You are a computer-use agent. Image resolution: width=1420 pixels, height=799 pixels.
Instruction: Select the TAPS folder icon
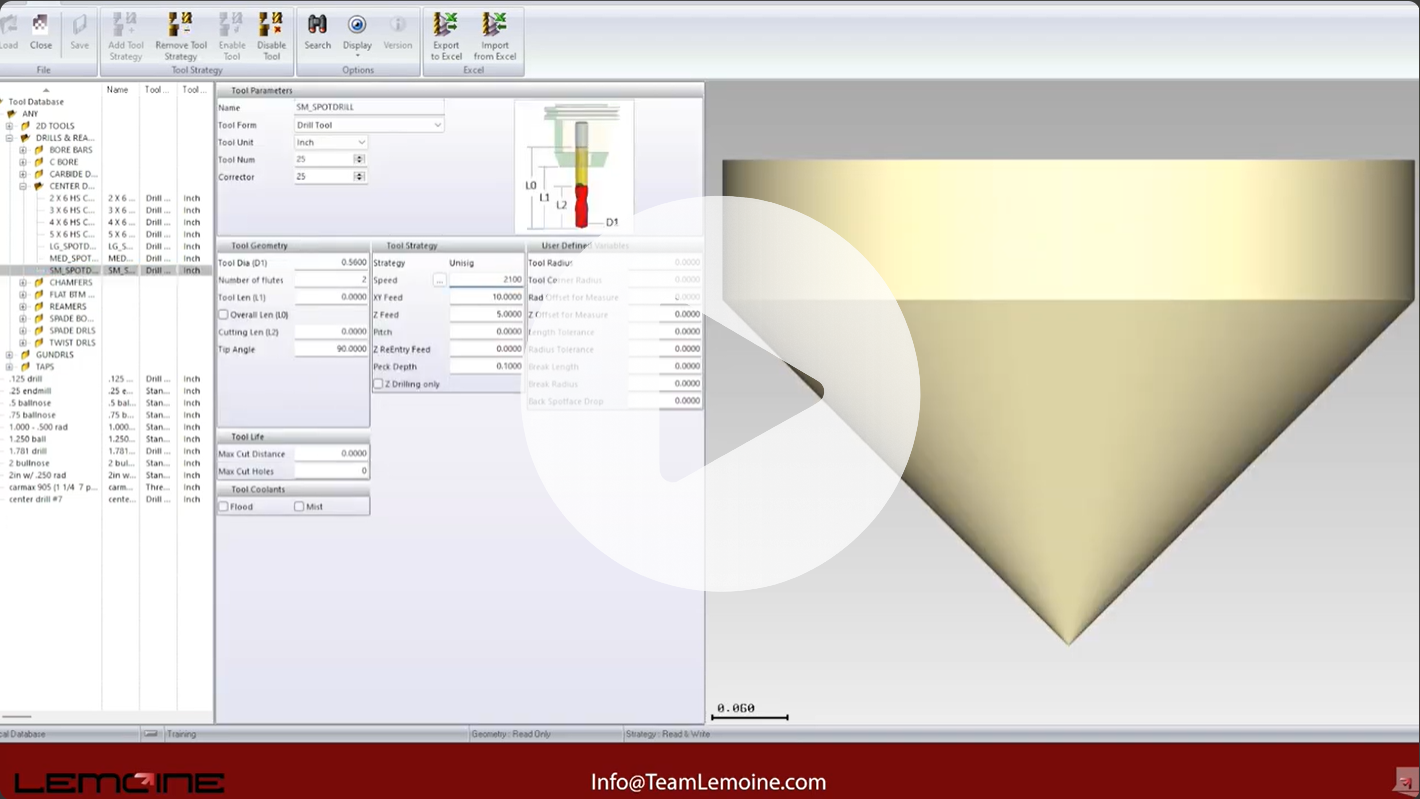coord(26,367)
